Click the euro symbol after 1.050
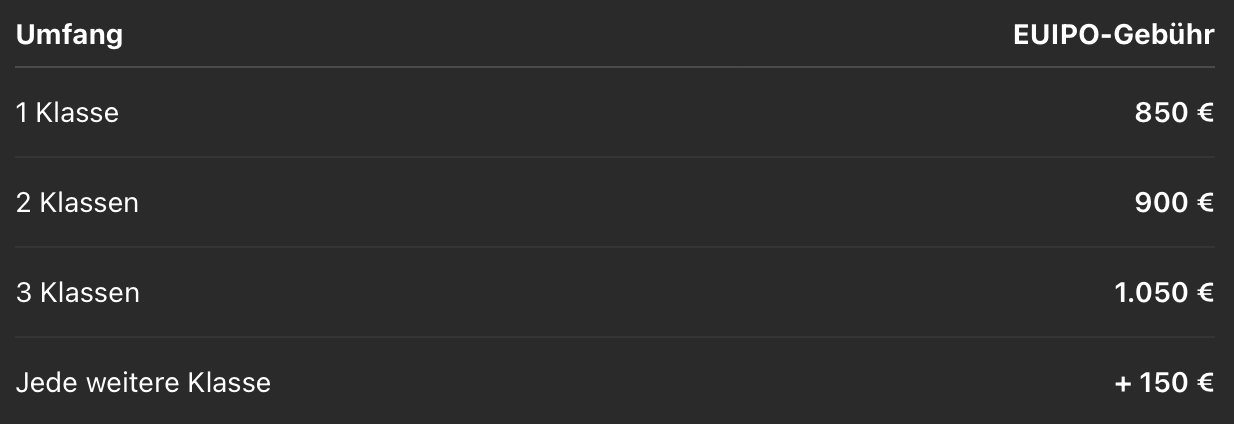This screenshot has width=1234, height=424. pyautogui.click(x=1205, y=293)
